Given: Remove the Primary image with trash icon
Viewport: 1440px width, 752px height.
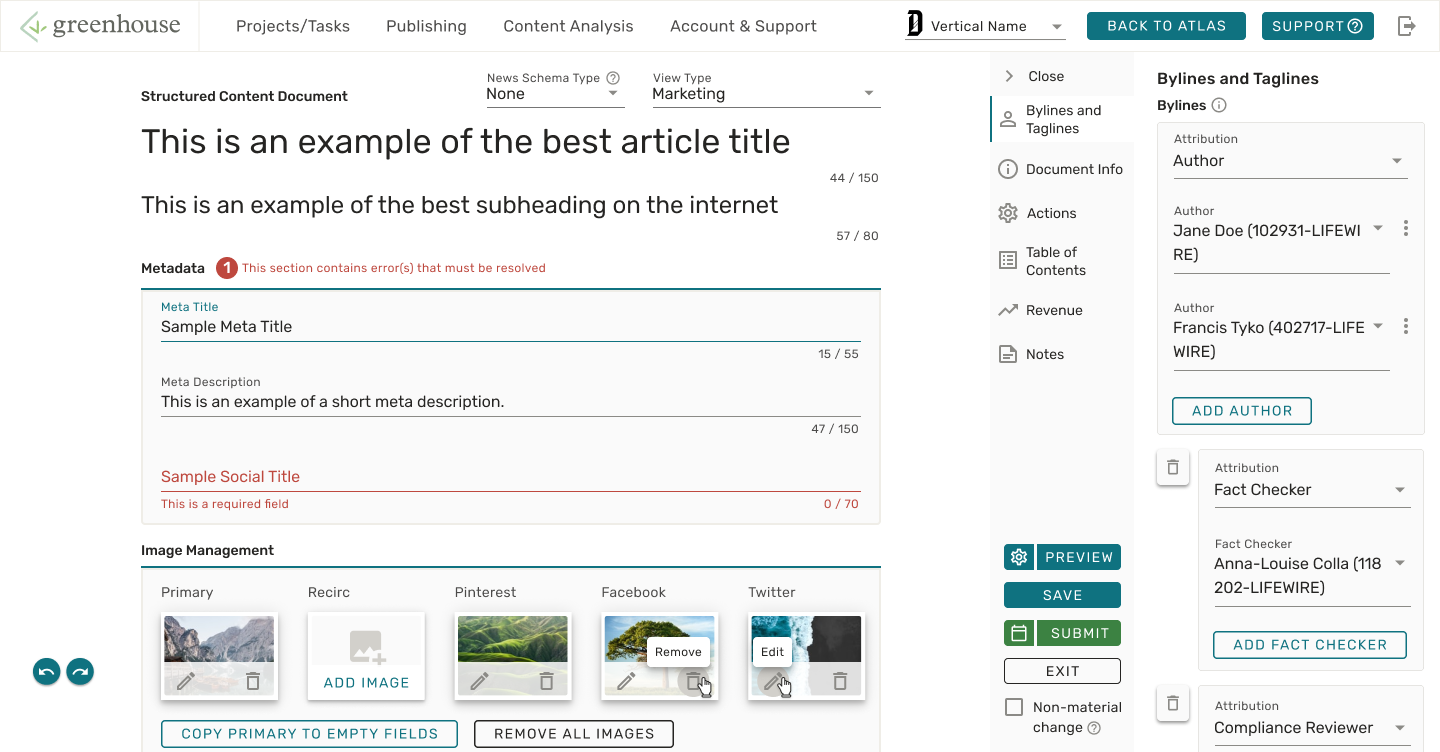Looking at the screenshot, I should (253, 681).
